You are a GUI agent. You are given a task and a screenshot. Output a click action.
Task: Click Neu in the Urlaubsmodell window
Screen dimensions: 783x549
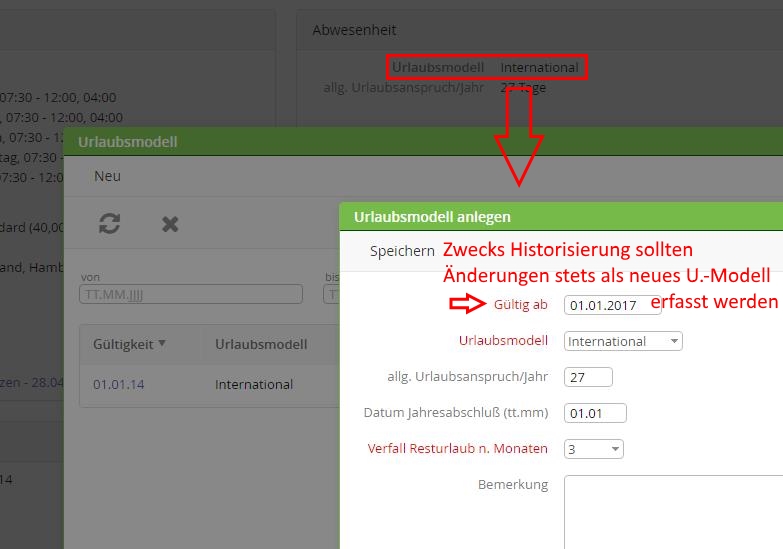click(107, 176)
